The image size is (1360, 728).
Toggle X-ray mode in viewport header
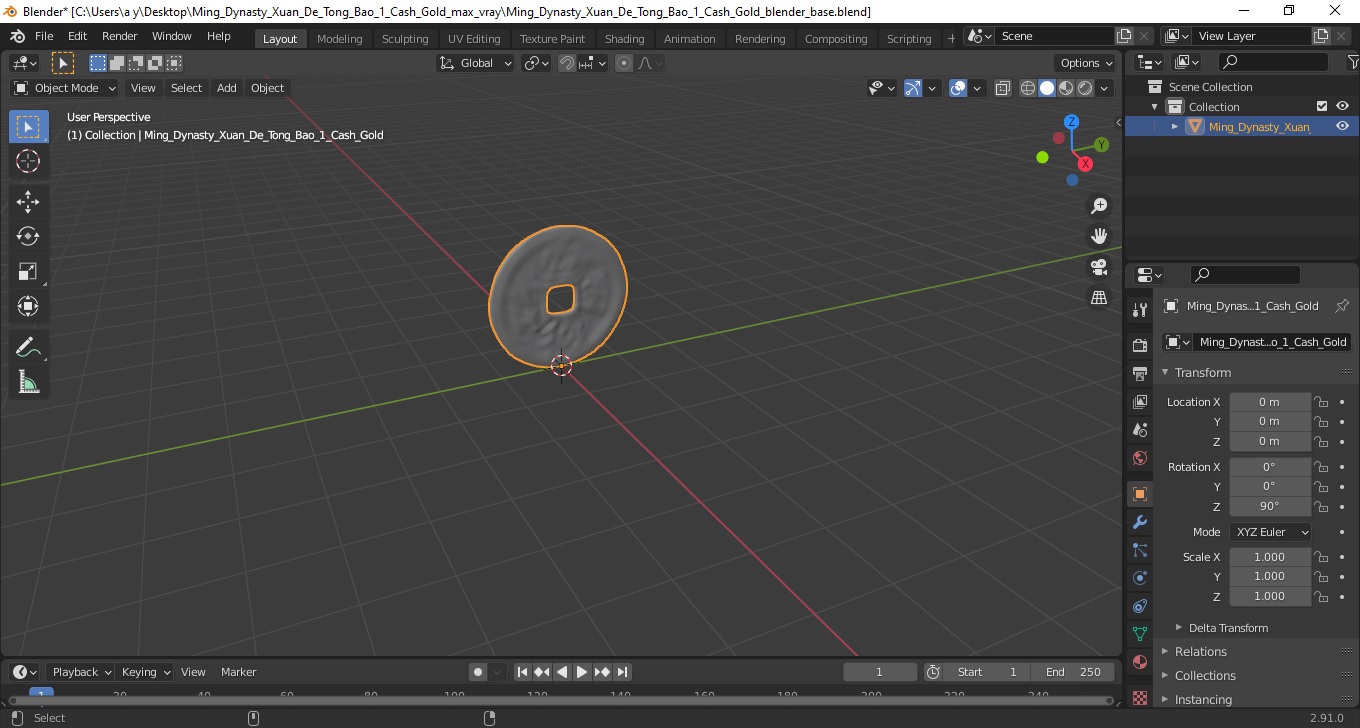click(1003, 88)
